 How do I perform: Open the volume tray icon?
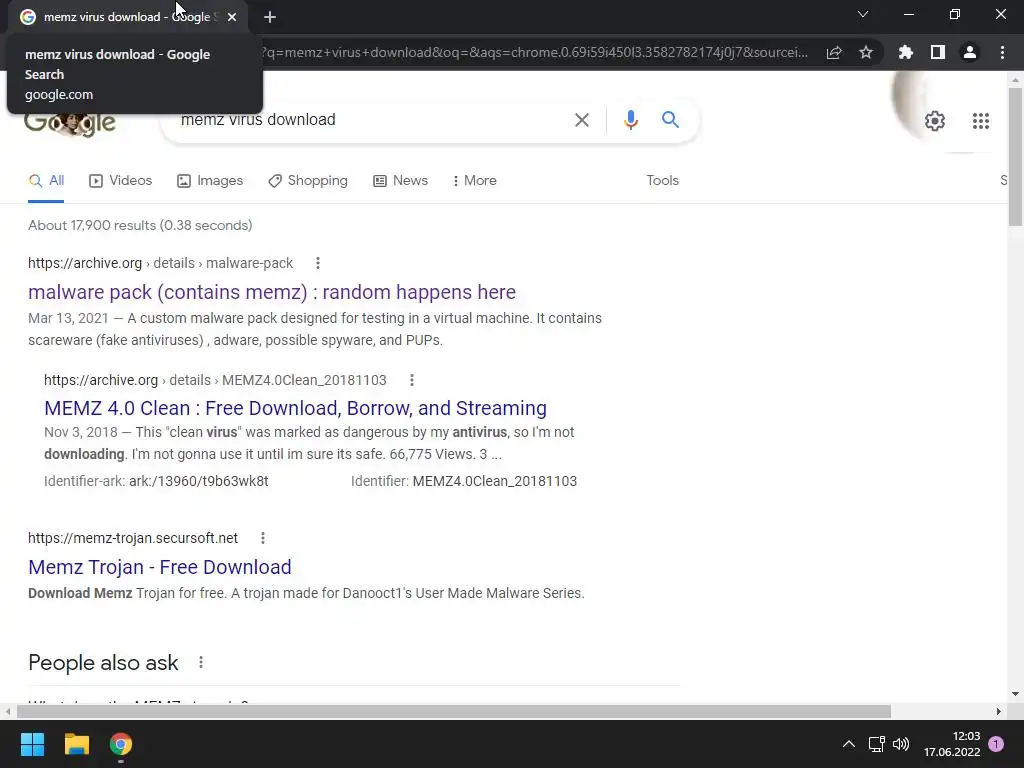tap(901, 744)
